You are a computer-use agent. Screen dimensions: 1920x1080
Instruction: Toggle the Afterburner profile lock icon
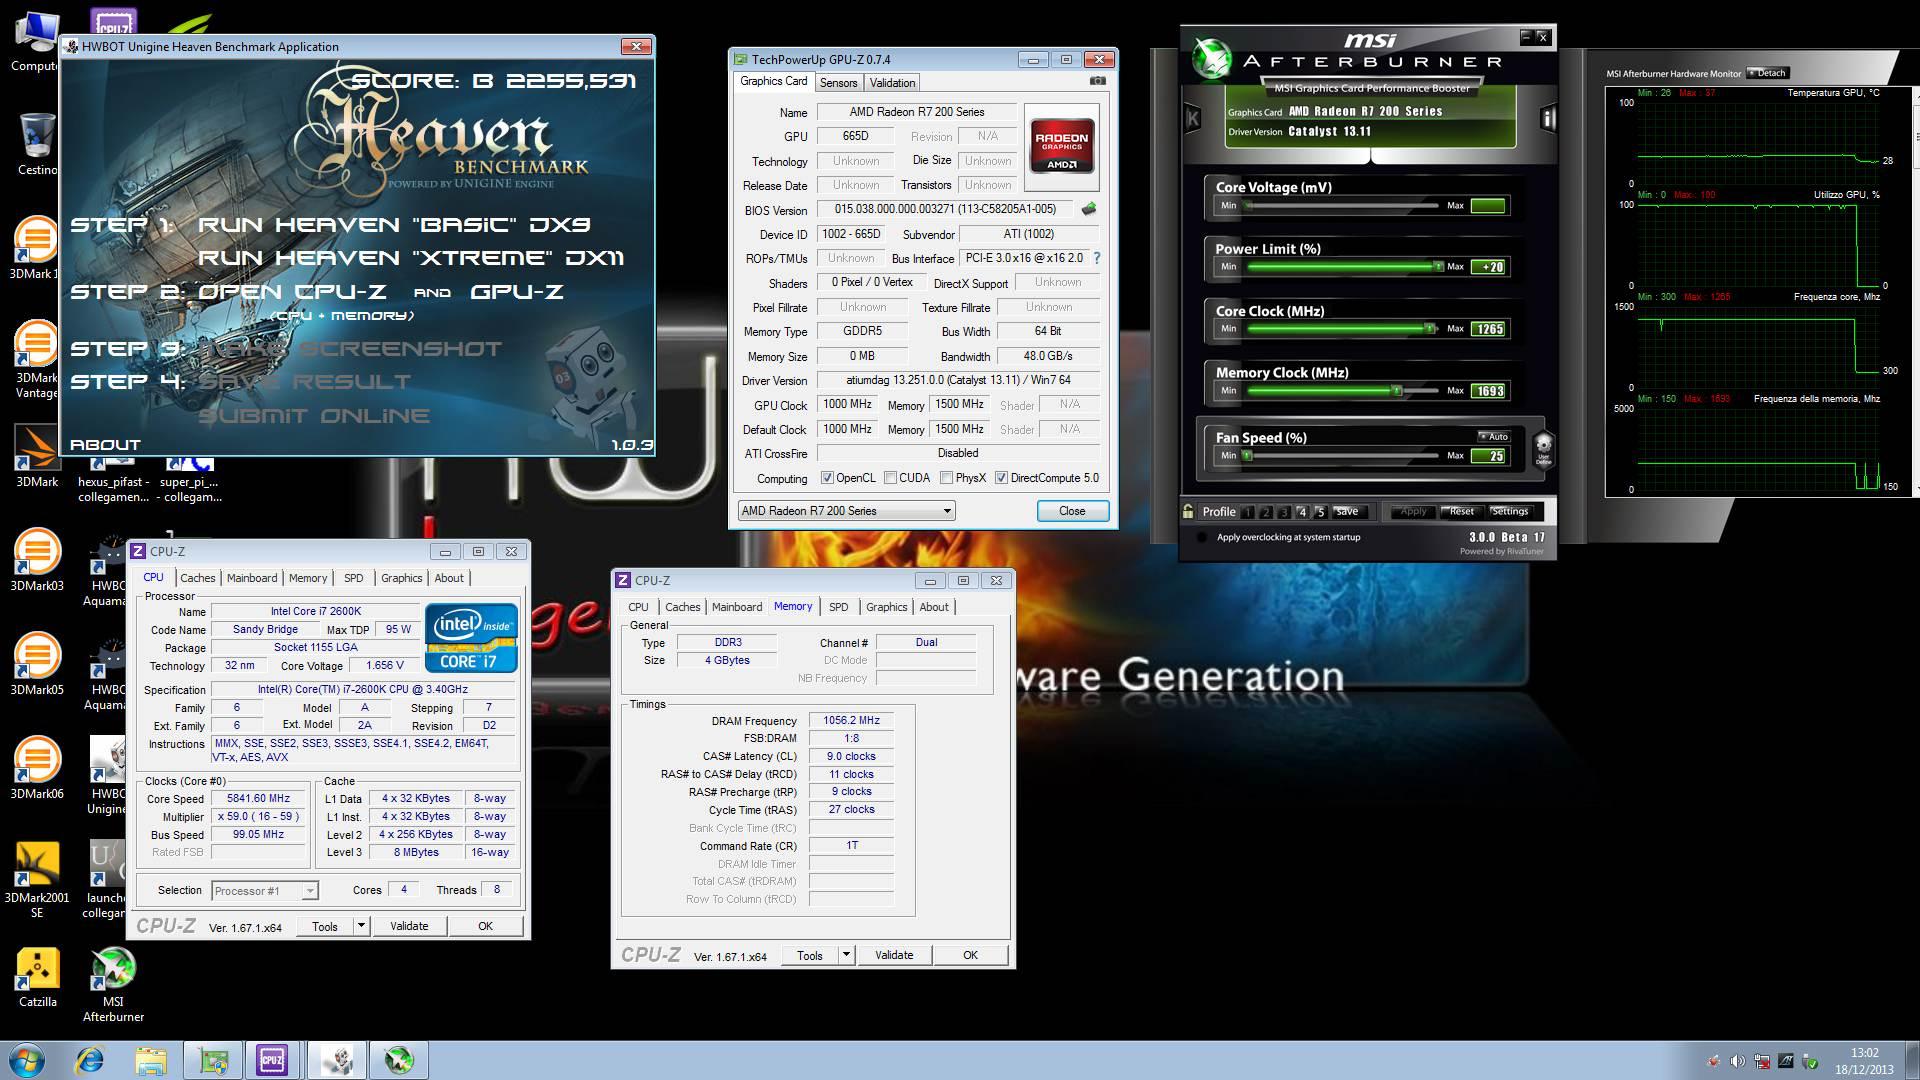tap(1188, 511)
